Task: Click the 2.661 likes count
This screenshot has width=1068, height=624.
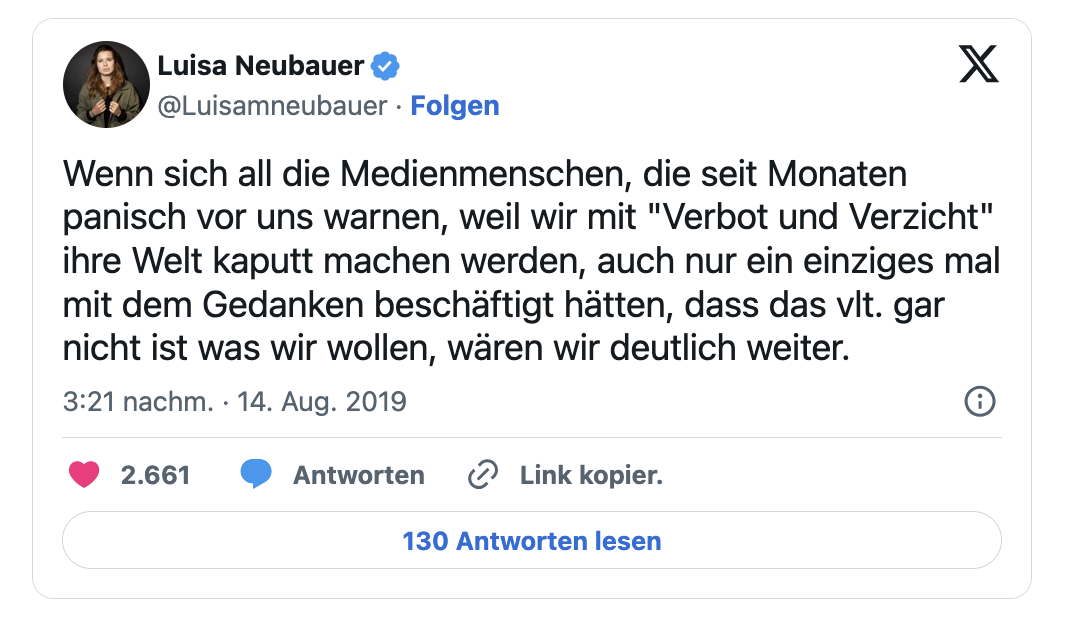Action: point(155,475)
